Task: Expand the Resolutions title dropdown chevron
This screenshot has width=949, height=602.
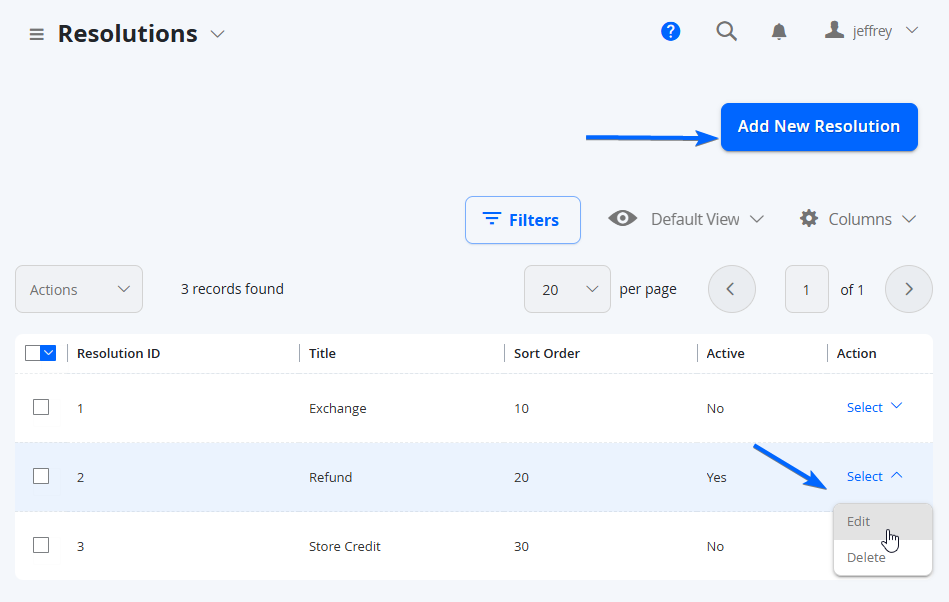Action: pyautogui.click(x=218, y=34)
